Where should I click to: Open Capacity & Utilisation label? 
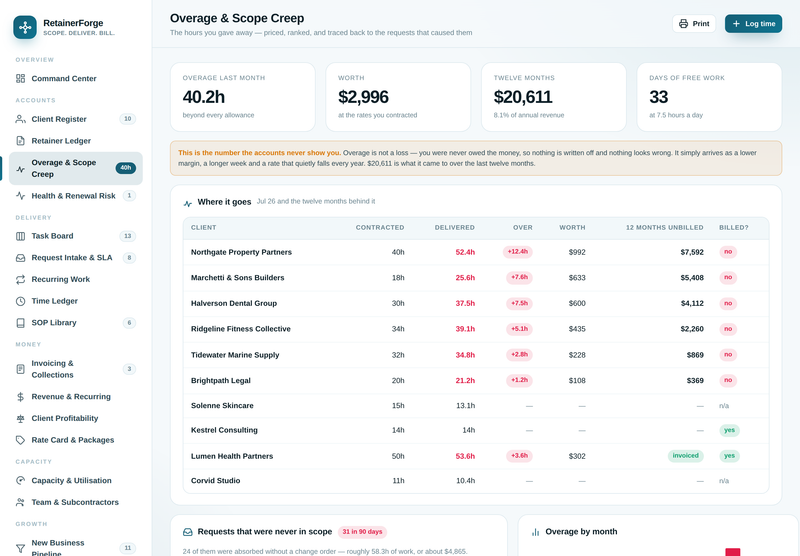coord(71,481)
